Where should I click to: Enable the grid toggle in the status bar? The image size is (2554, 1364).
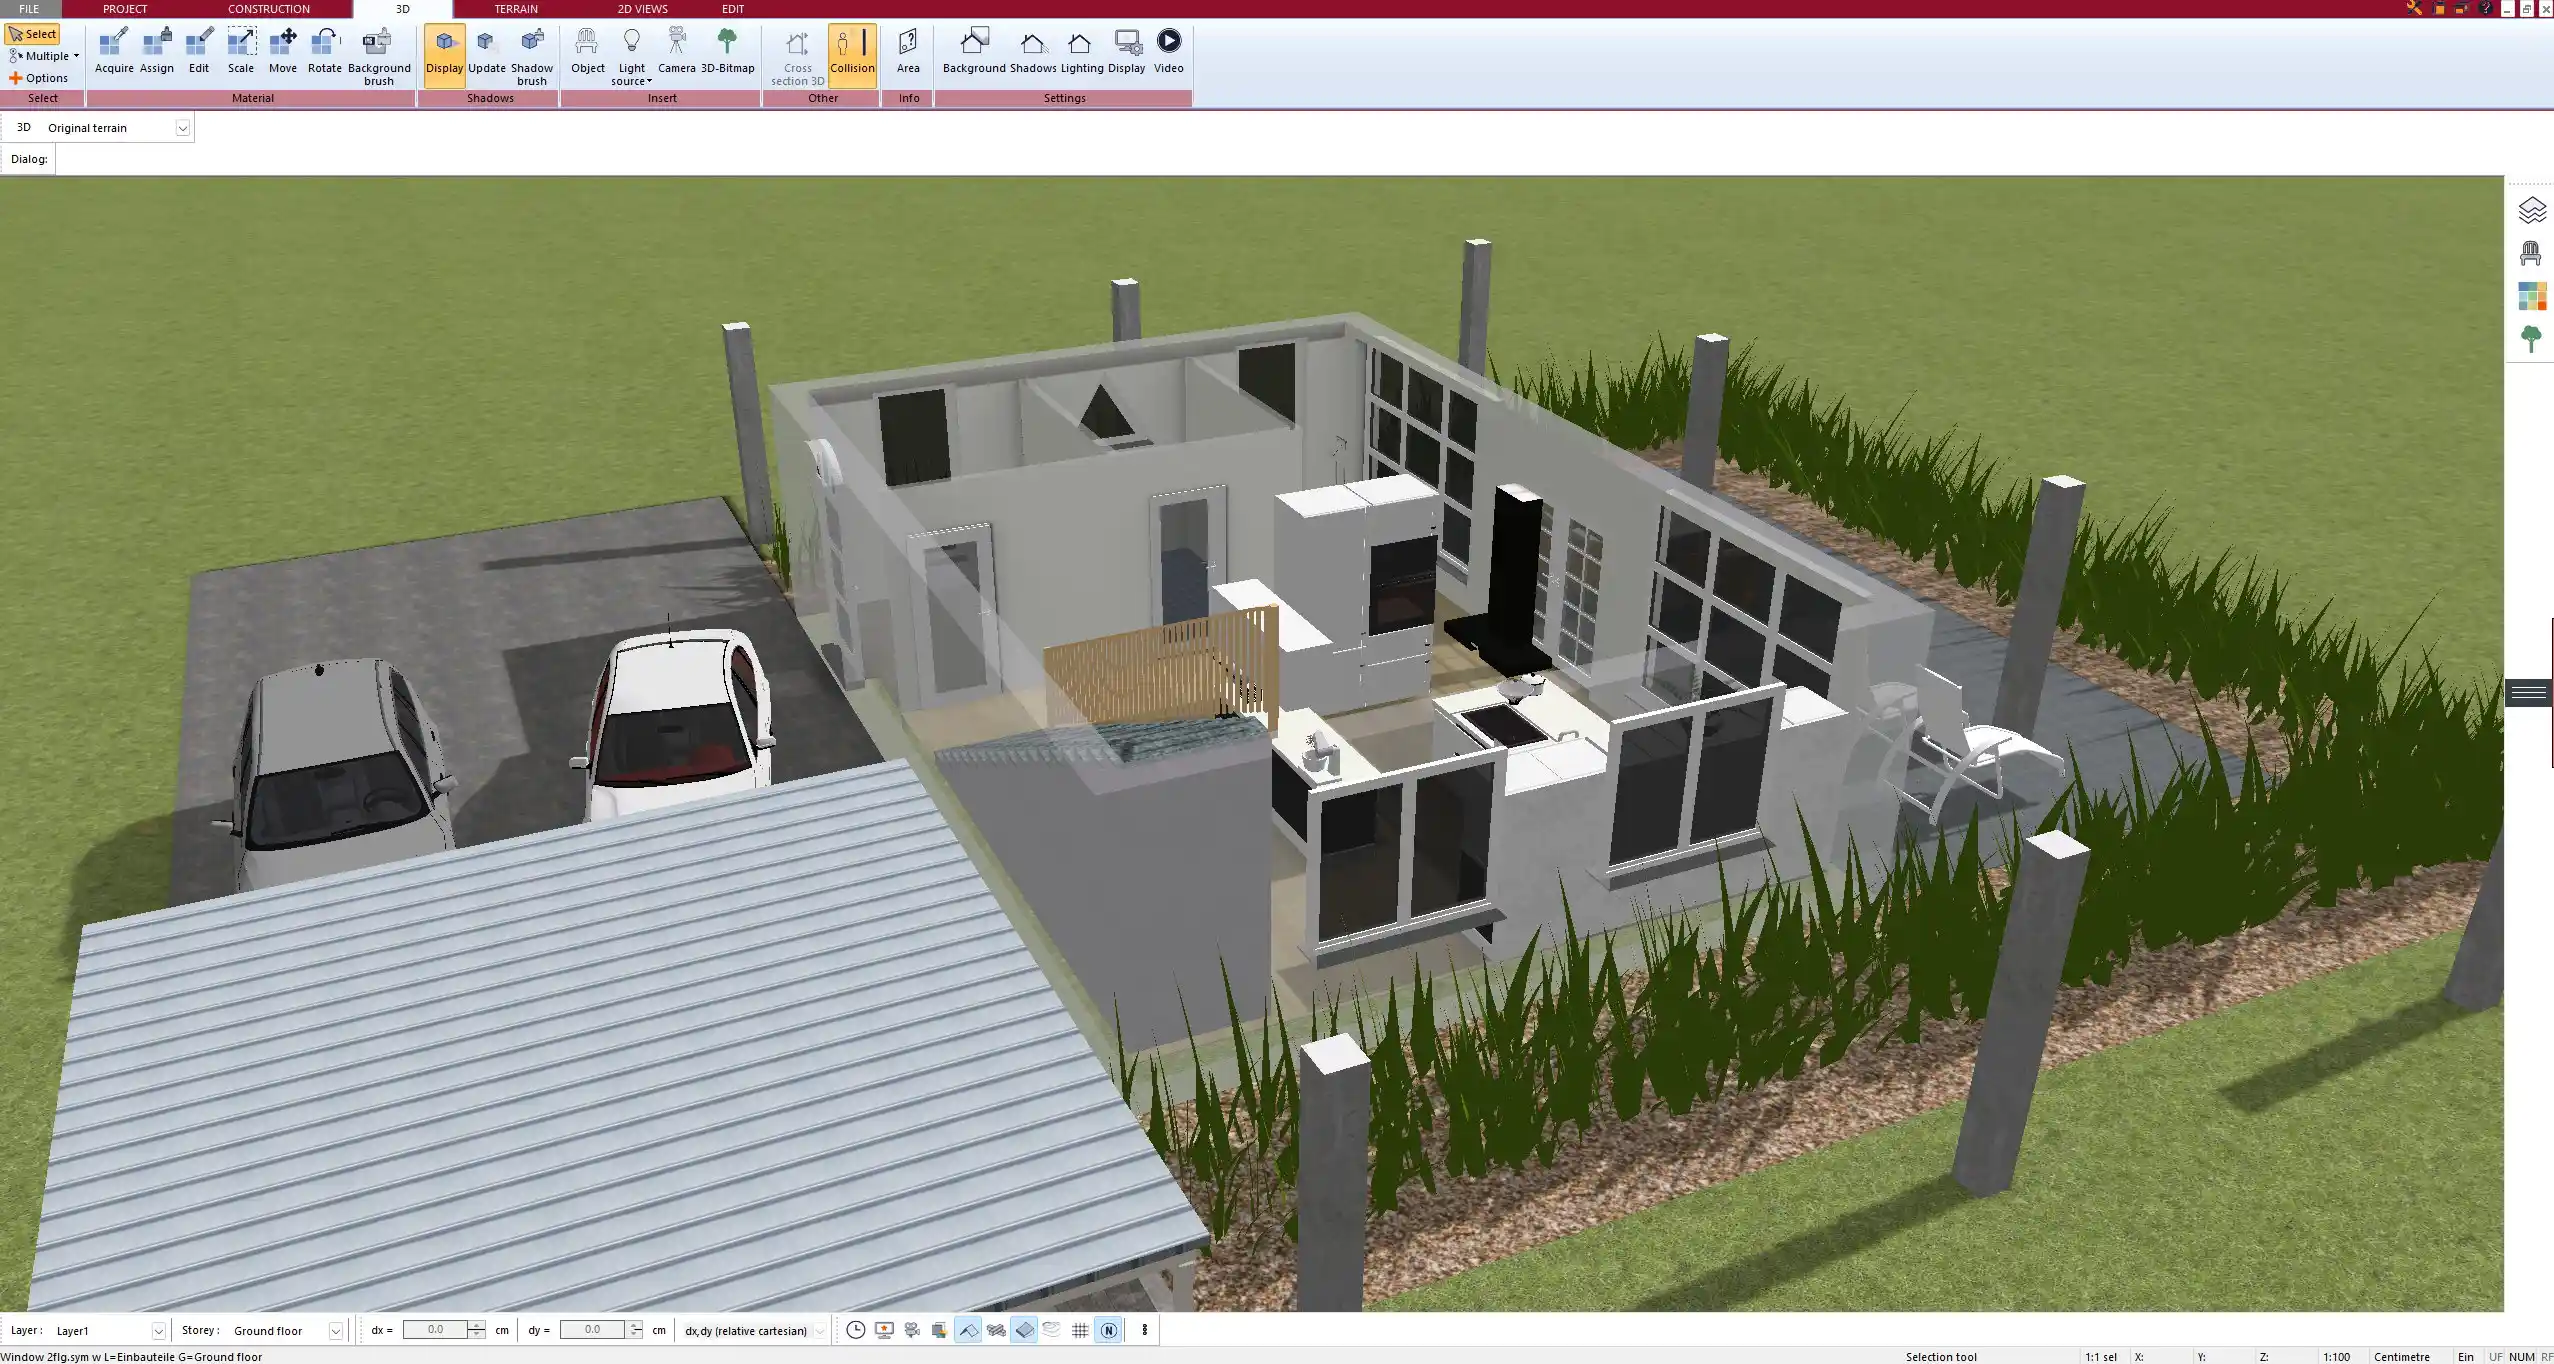[x=1080, y=1330]
